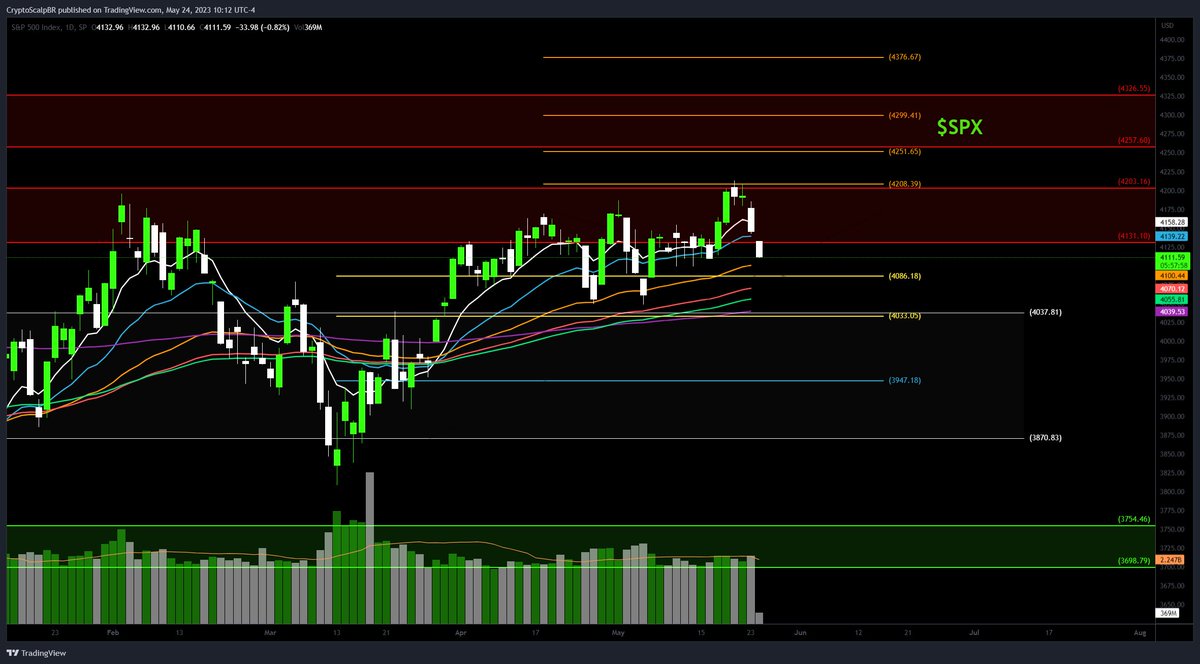Select the (4203.16) red level label
The width and height of the screenshot is (1200, 664).
pos(1135,183)
